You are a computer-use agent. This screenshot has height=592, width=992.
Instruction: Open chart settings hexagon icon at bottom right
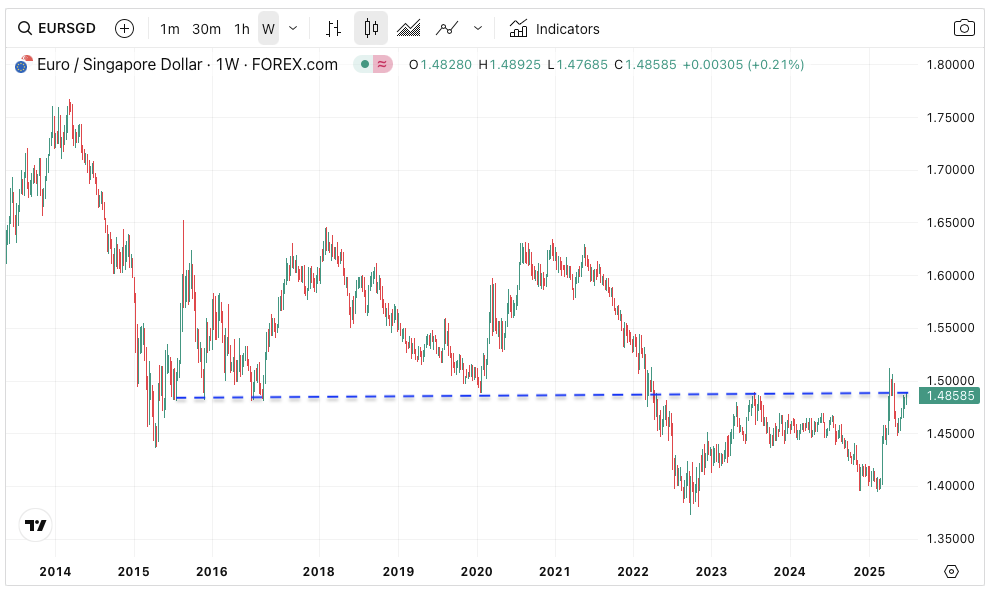(951, 571)
